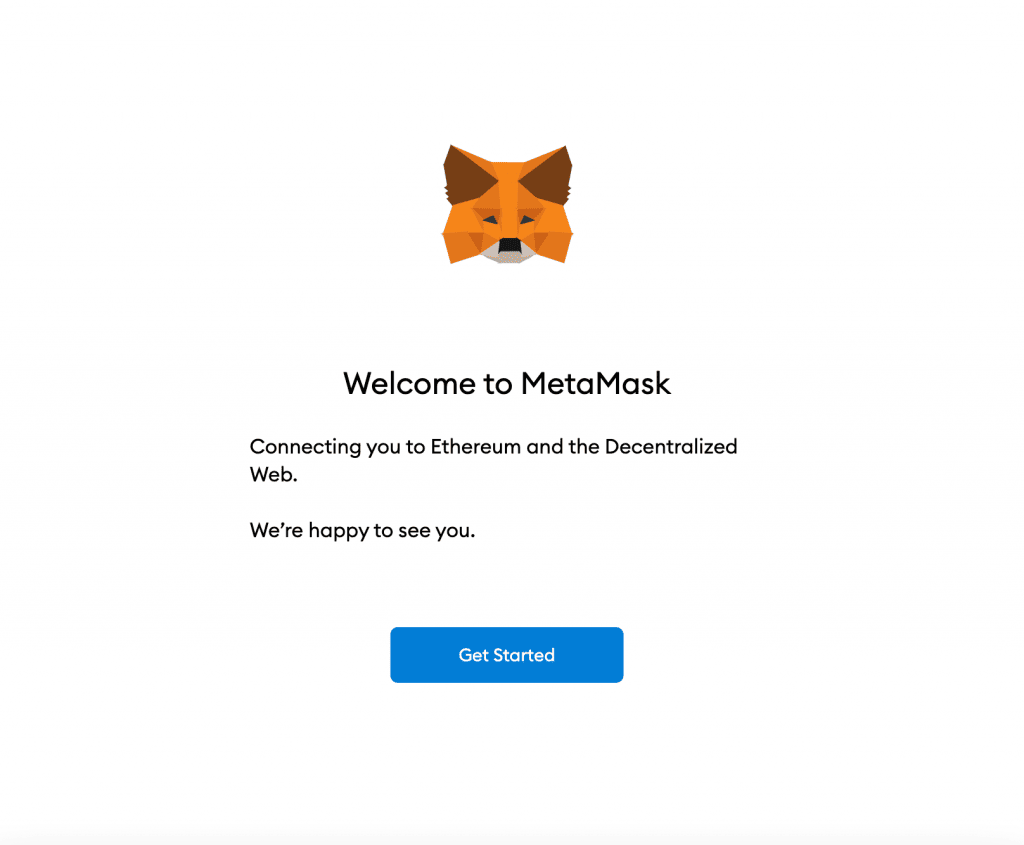Click the word MetaMask in heading
The width and height of the screenshot is (1024, 845).
pyautogui.click(x=596, y=383)
